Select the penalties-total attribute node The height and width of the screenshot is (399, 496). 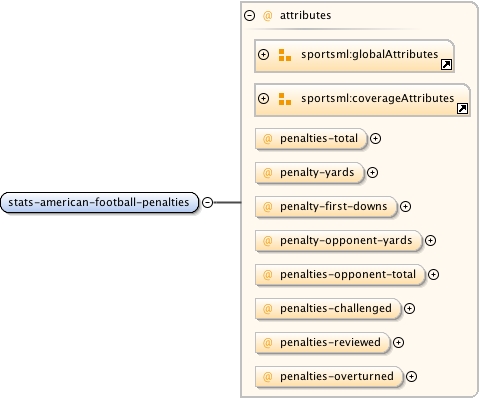pos(310,138)
